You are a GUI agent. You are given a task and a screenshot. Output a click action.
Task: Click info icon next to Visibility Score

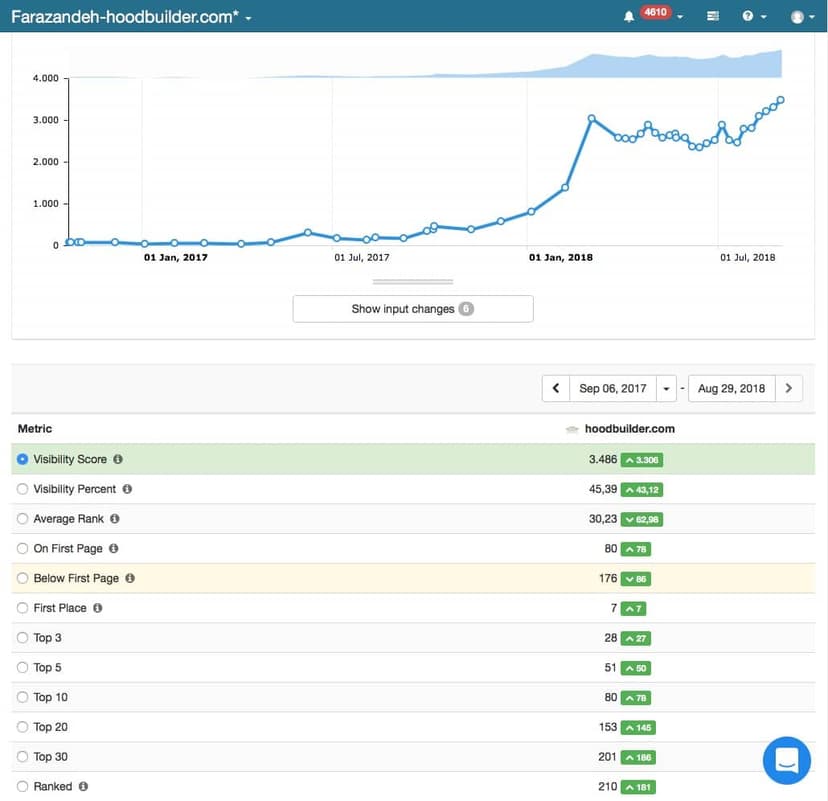pos(118,460)
